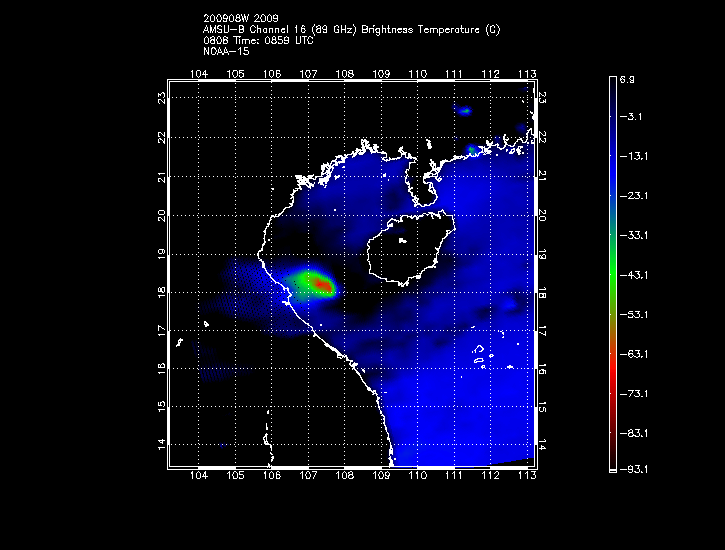Click longitude label 109 on the bottom axis
The height and width of the screenshot is (550, 725).
381,475
